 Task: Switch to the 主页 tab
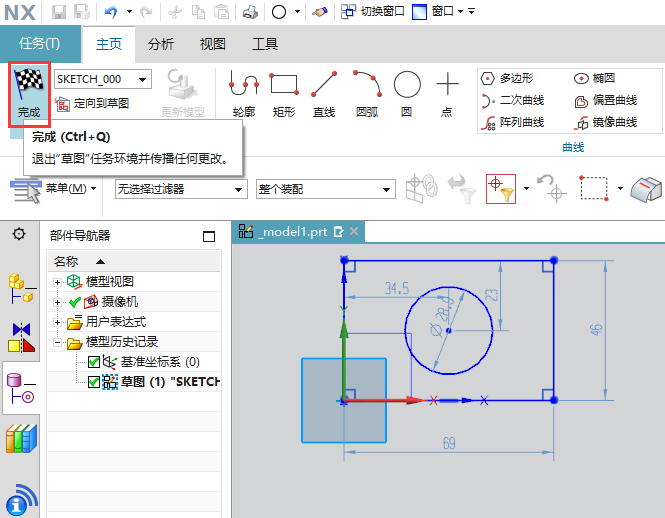point(109,44)
